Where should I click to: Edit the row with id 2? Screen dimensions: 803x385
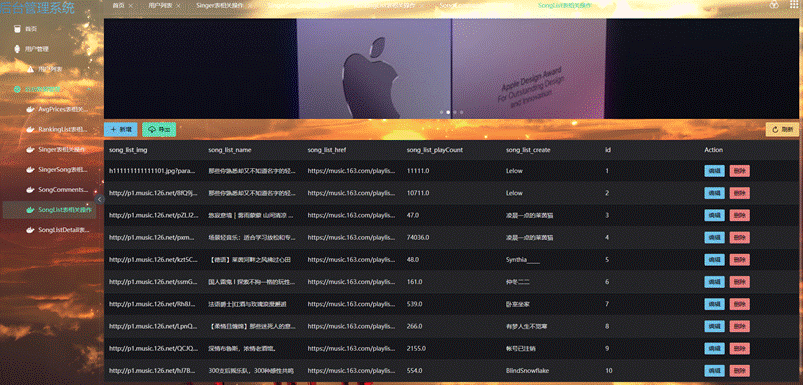coord(714,193)
